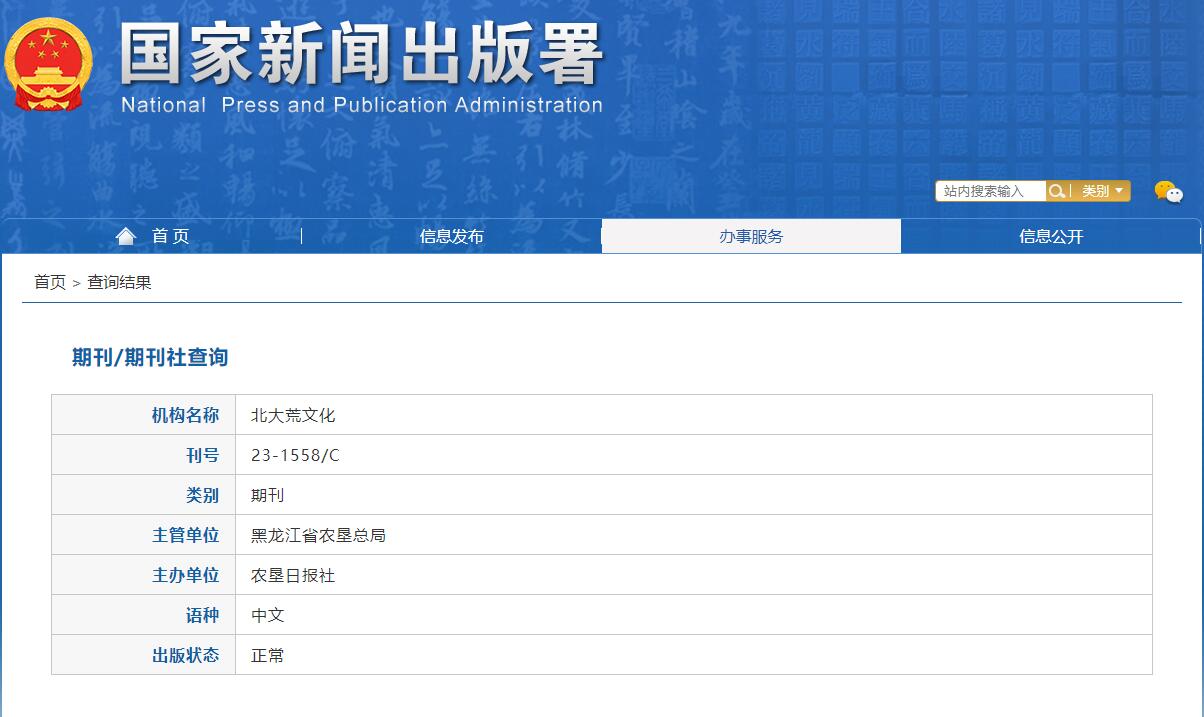Viewport: 1204px width, 717px height.
Task: Click the home icon beside 首页
Action: coord(125,235)
